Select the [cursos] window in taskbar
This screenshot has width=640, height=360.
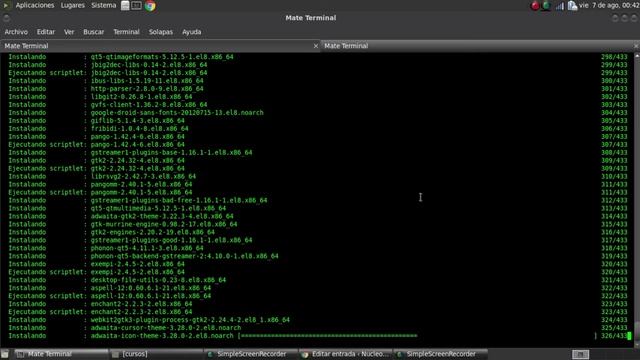click(156, 354)
